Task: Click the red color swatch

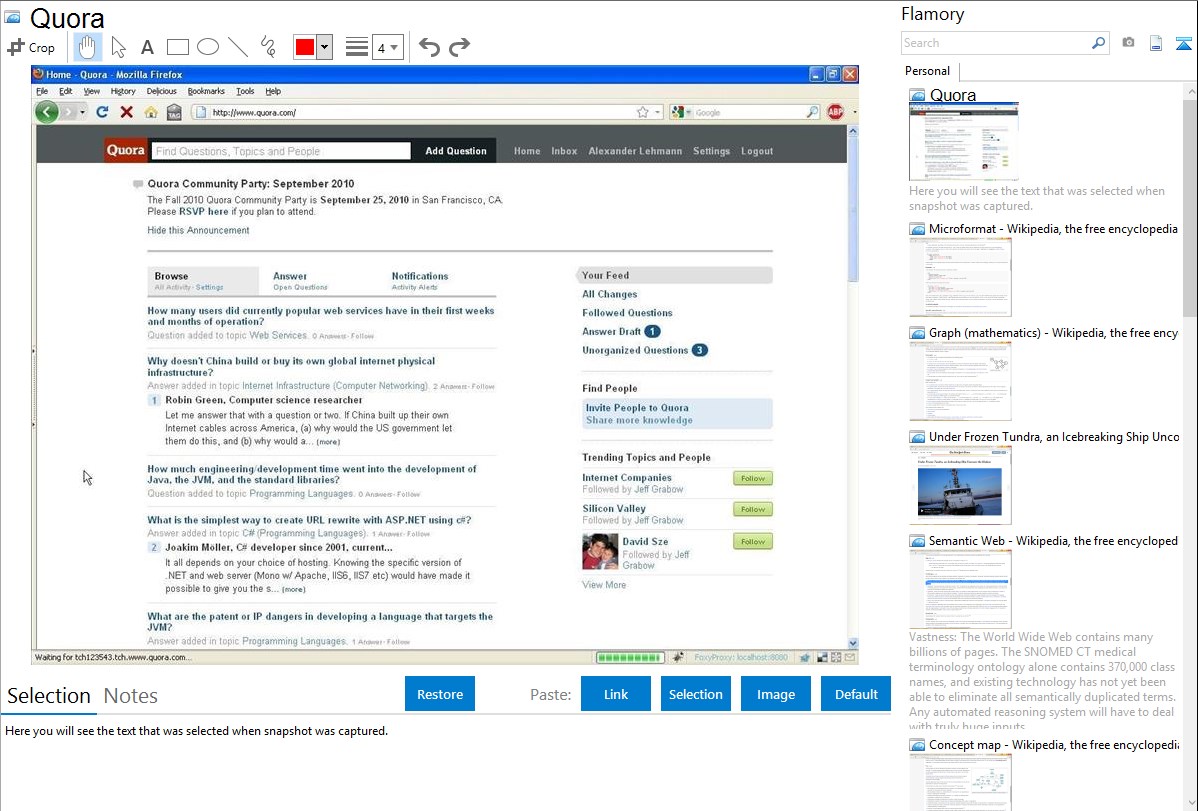Action: click(x=305, y=47)
